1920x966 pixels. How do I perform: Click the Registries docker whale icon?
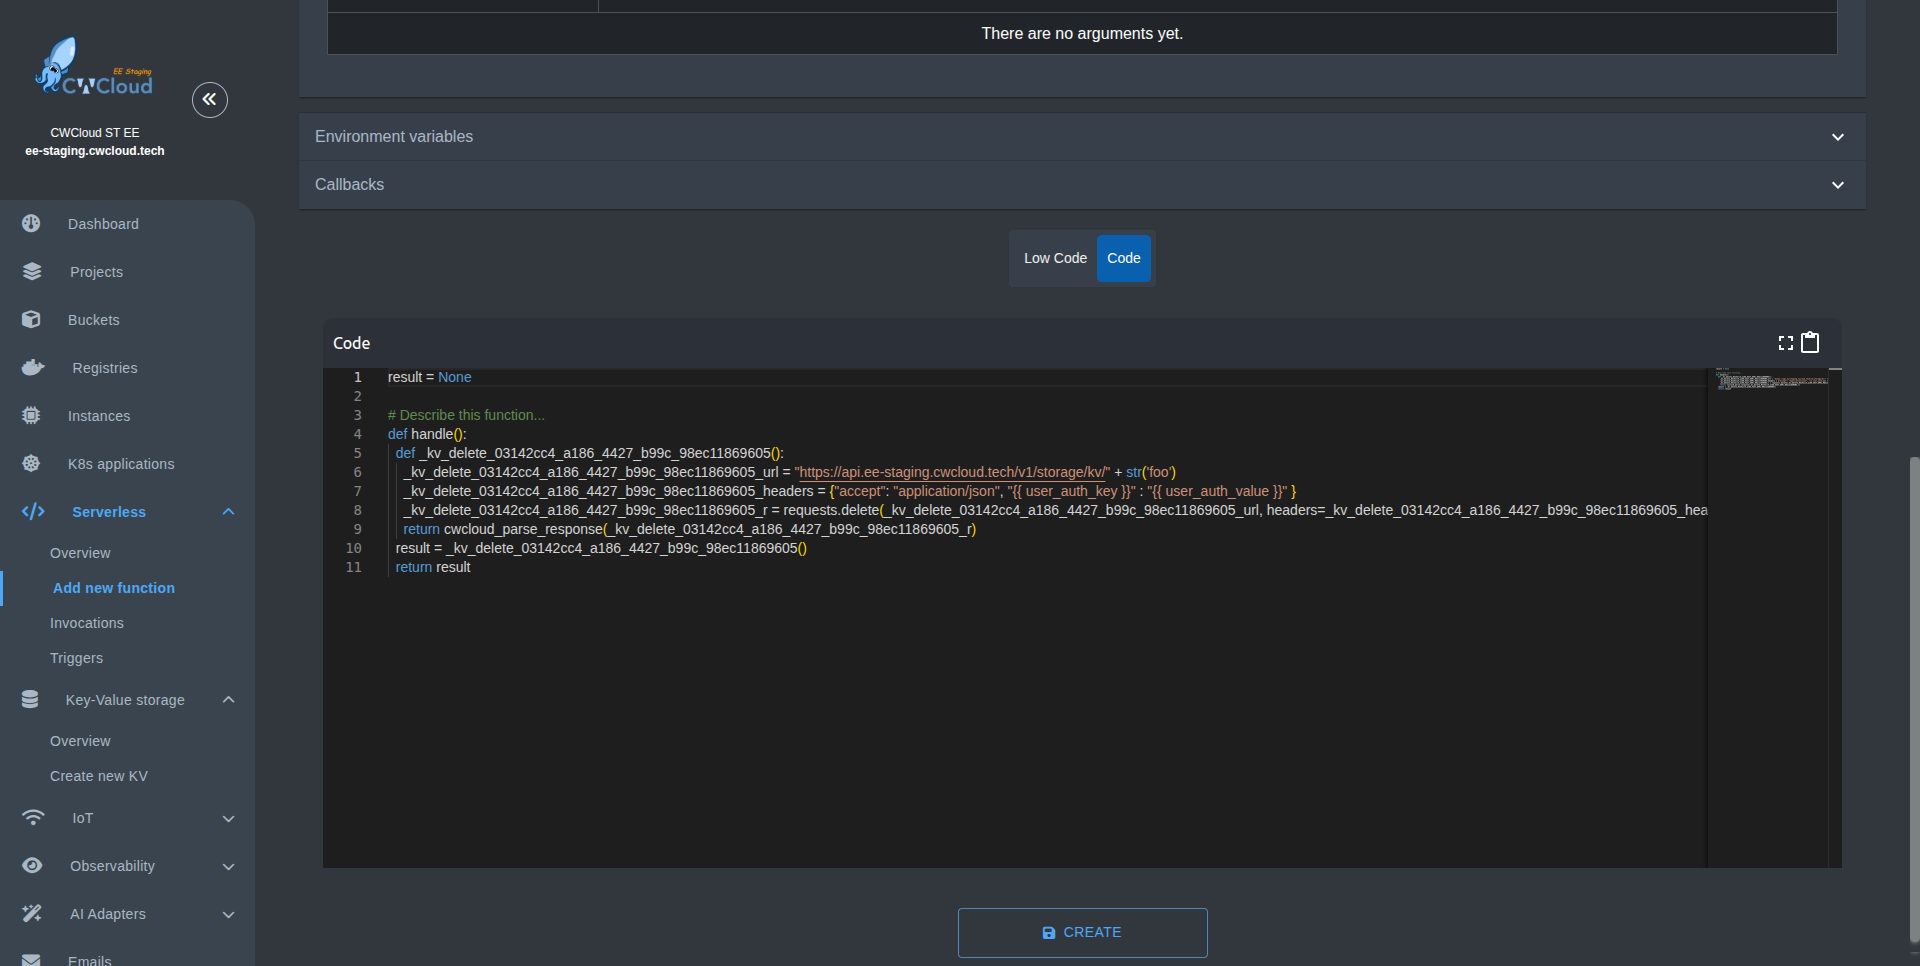point(33,368)
